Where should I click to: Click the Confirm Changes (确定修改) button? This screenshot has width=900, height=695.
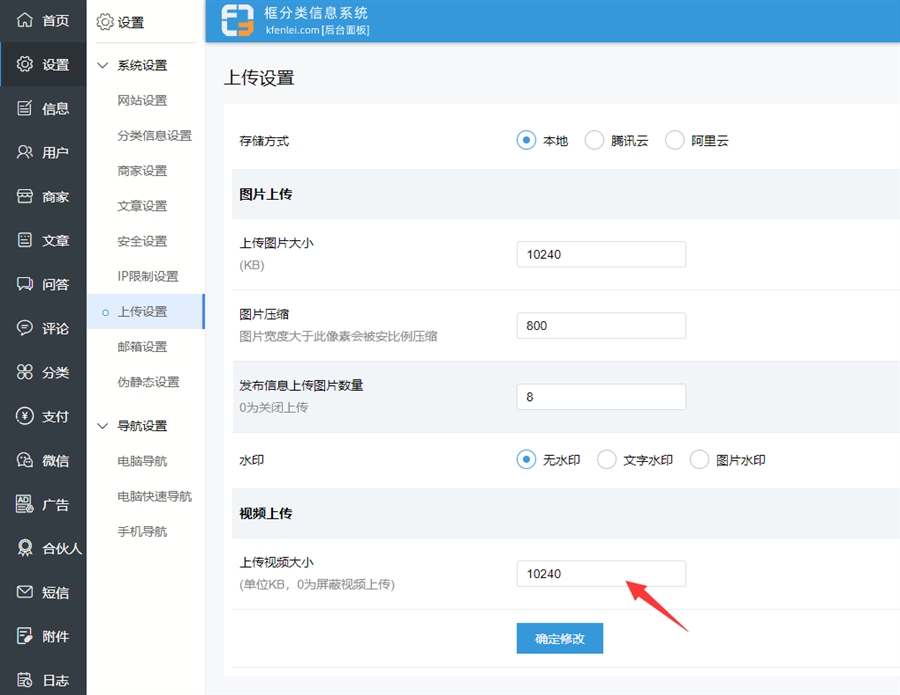[559, 638]
